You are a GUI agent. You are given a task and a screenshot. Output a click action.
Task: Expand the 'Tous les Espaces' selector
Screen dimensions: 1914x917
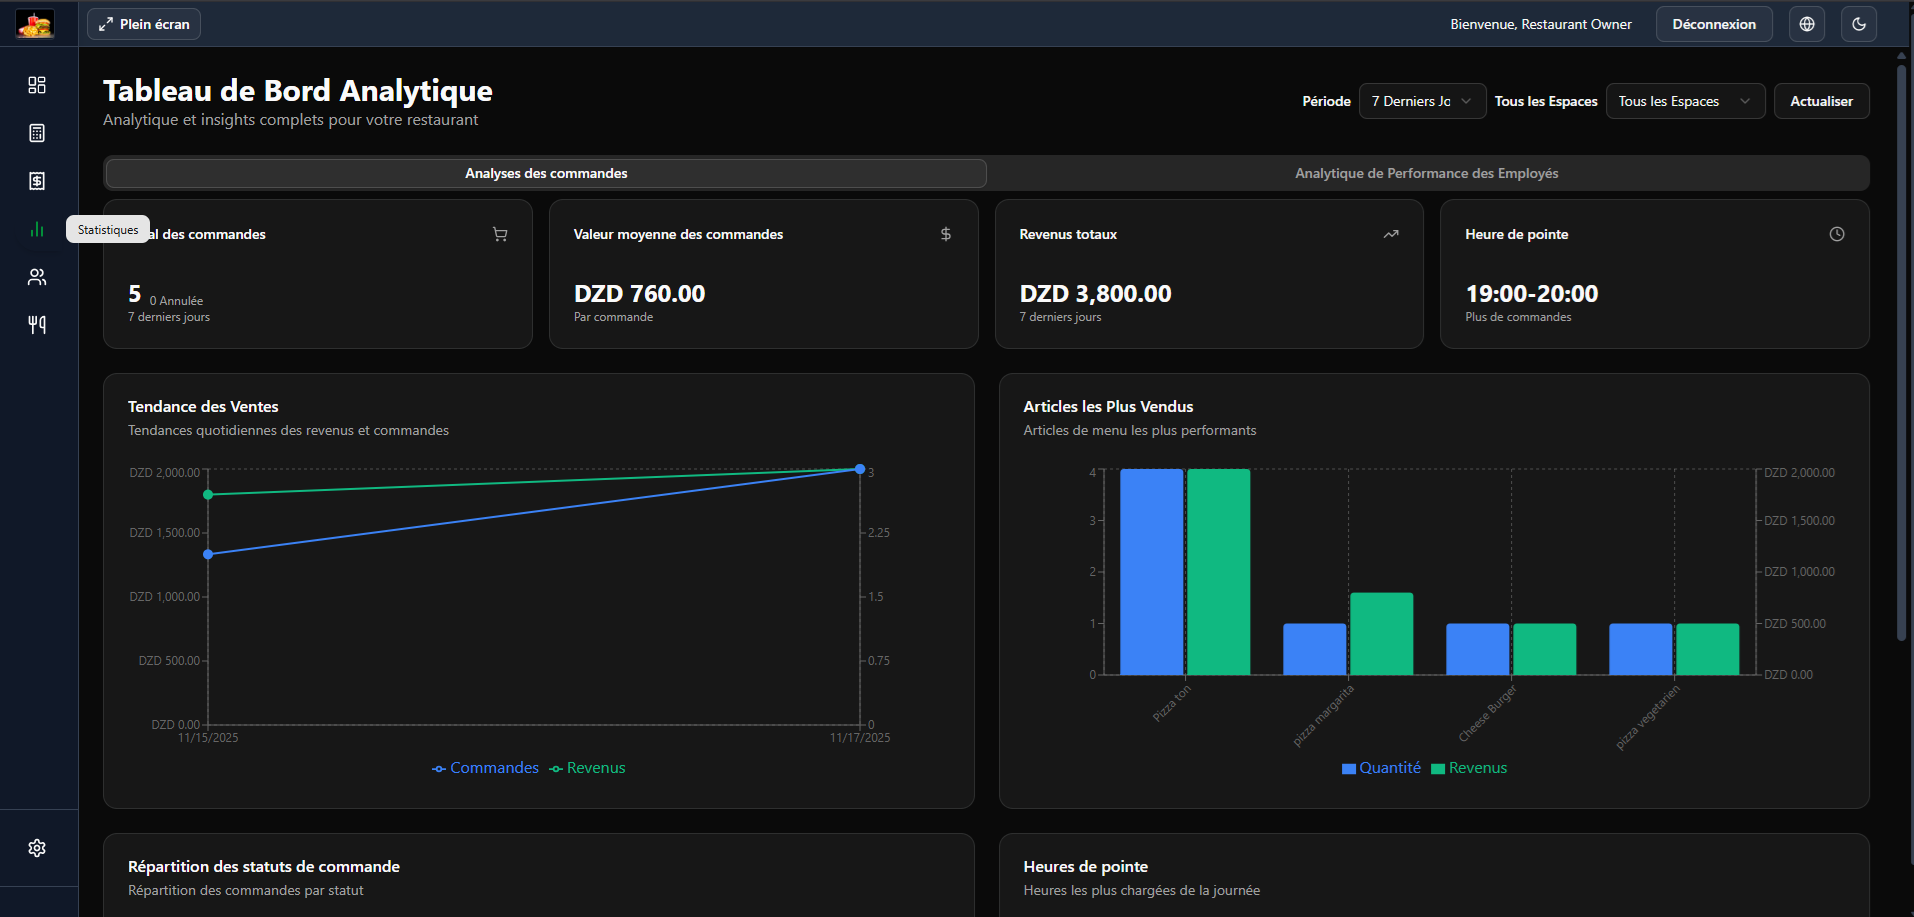click(1684, 101)
